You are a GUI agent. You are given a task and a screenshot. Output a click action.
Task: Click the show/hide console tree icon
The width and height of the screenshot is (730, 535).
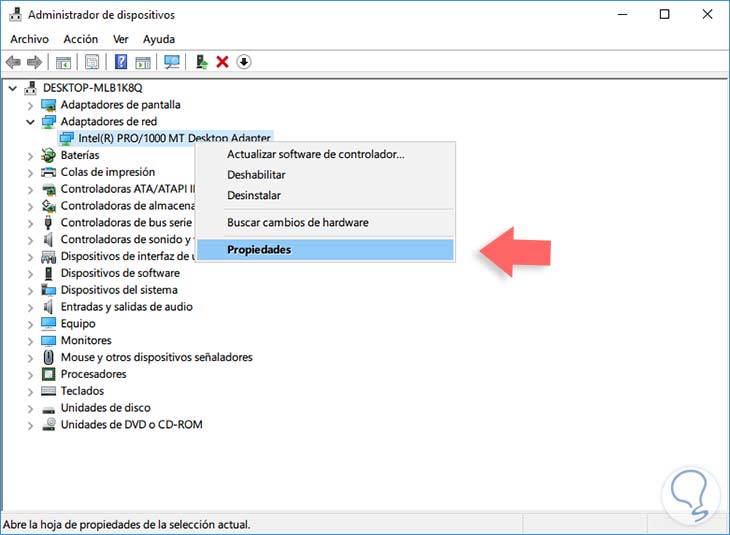[x=63, y=62]
